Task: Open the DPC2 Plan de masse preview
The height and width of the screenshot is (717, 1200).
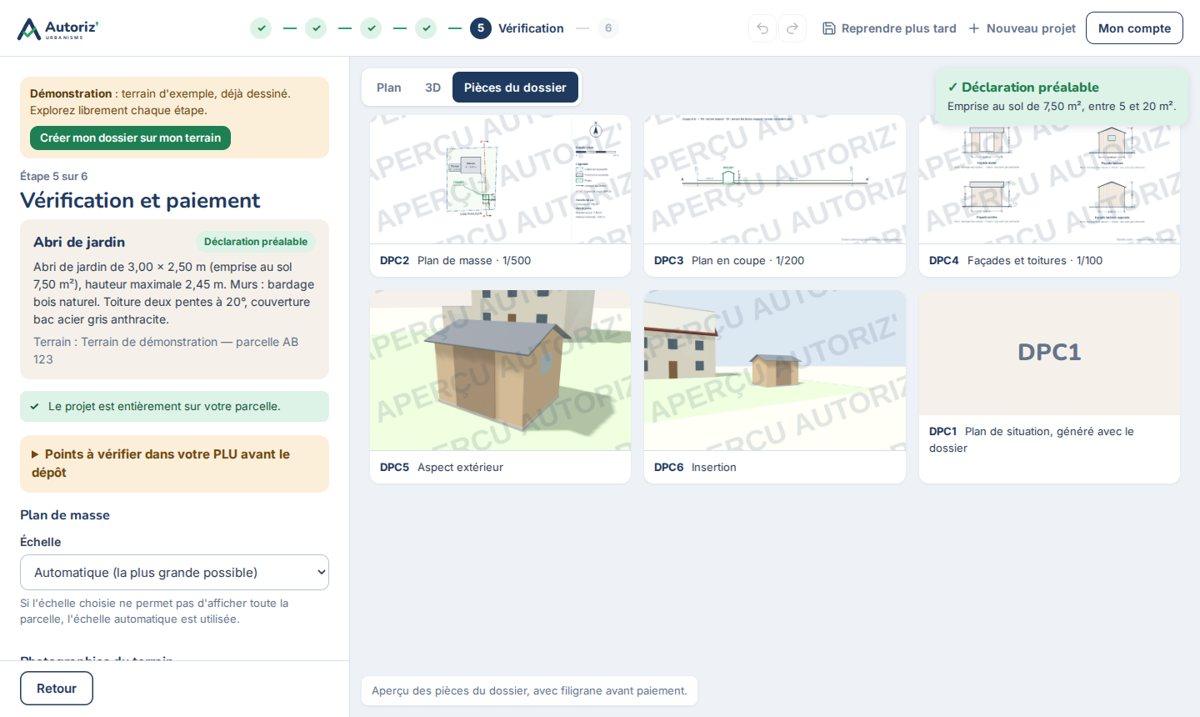Action: 500,196
